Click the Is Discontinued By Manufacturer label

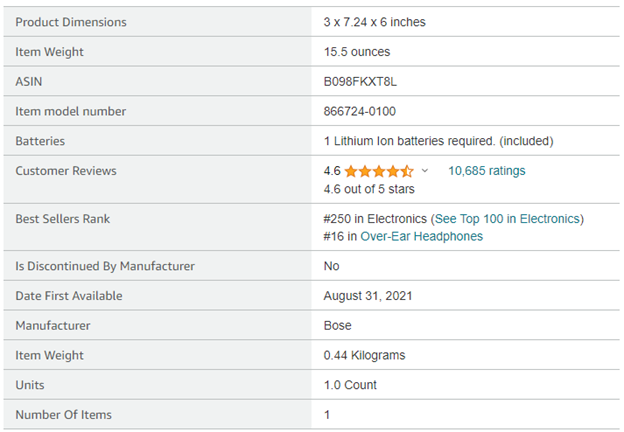point(105,266)
